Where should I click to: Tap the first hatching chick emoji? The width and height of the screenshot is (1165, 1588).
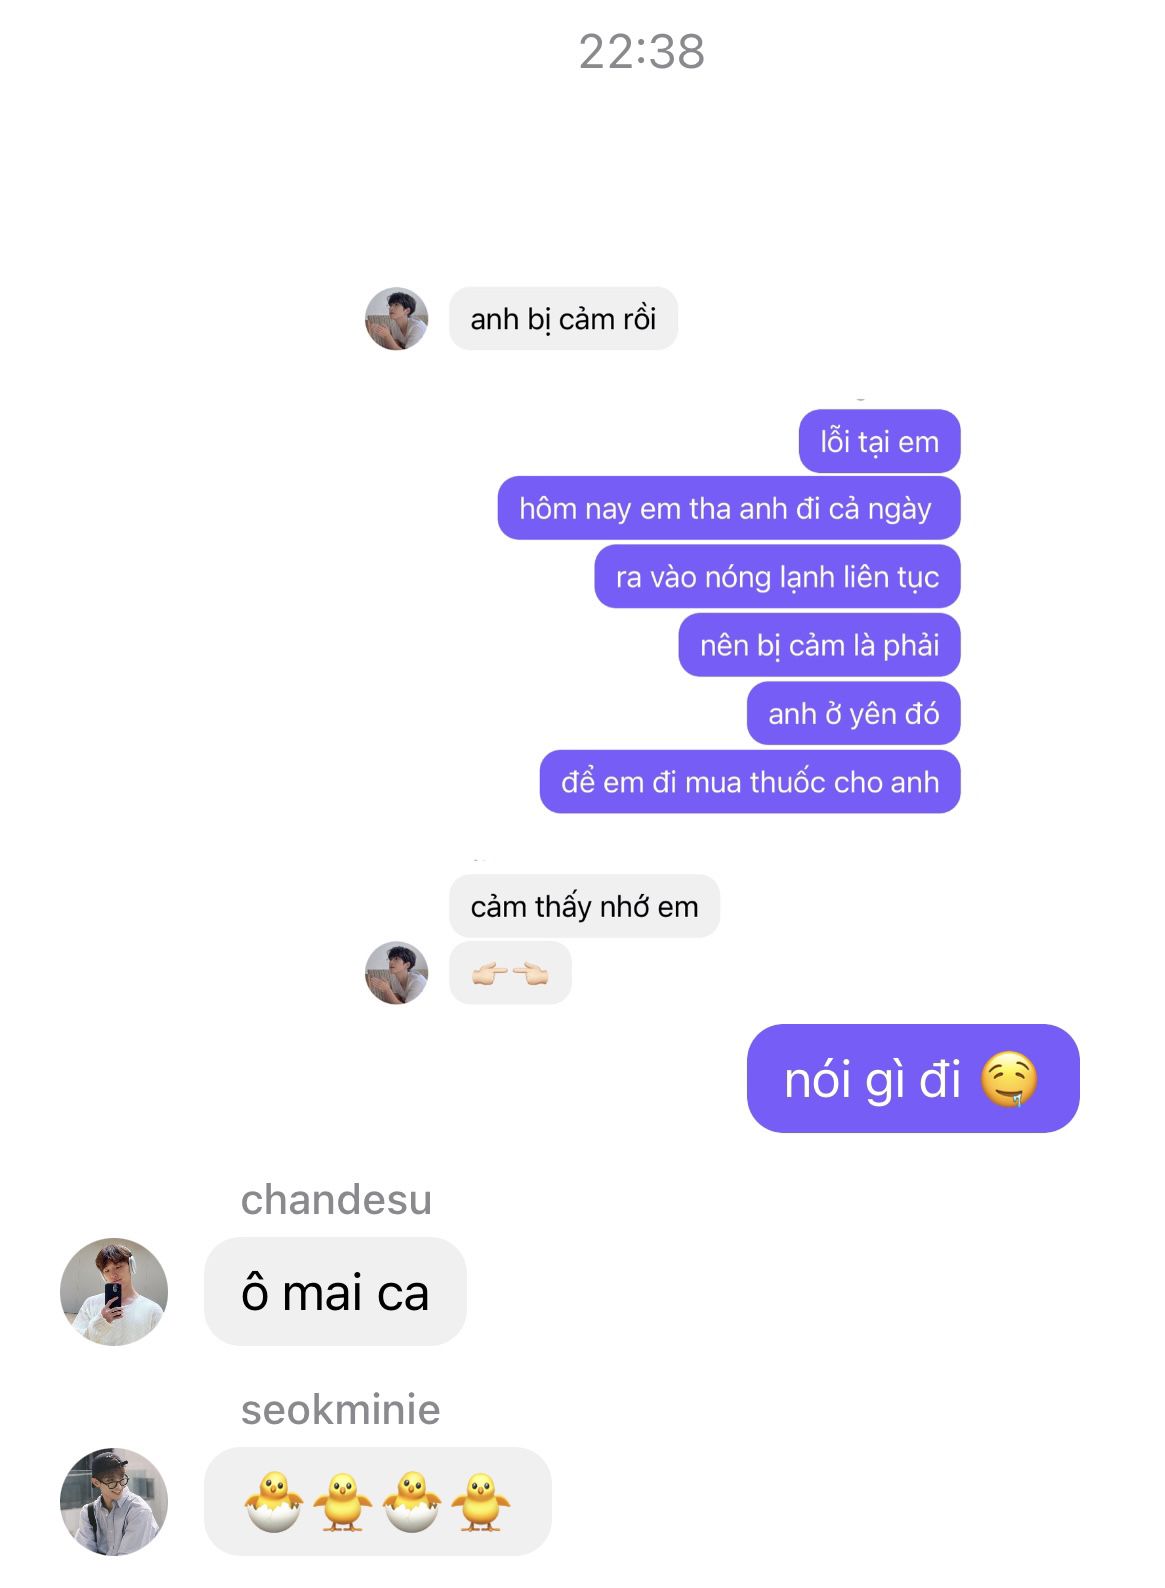(x=273, y=1501)
